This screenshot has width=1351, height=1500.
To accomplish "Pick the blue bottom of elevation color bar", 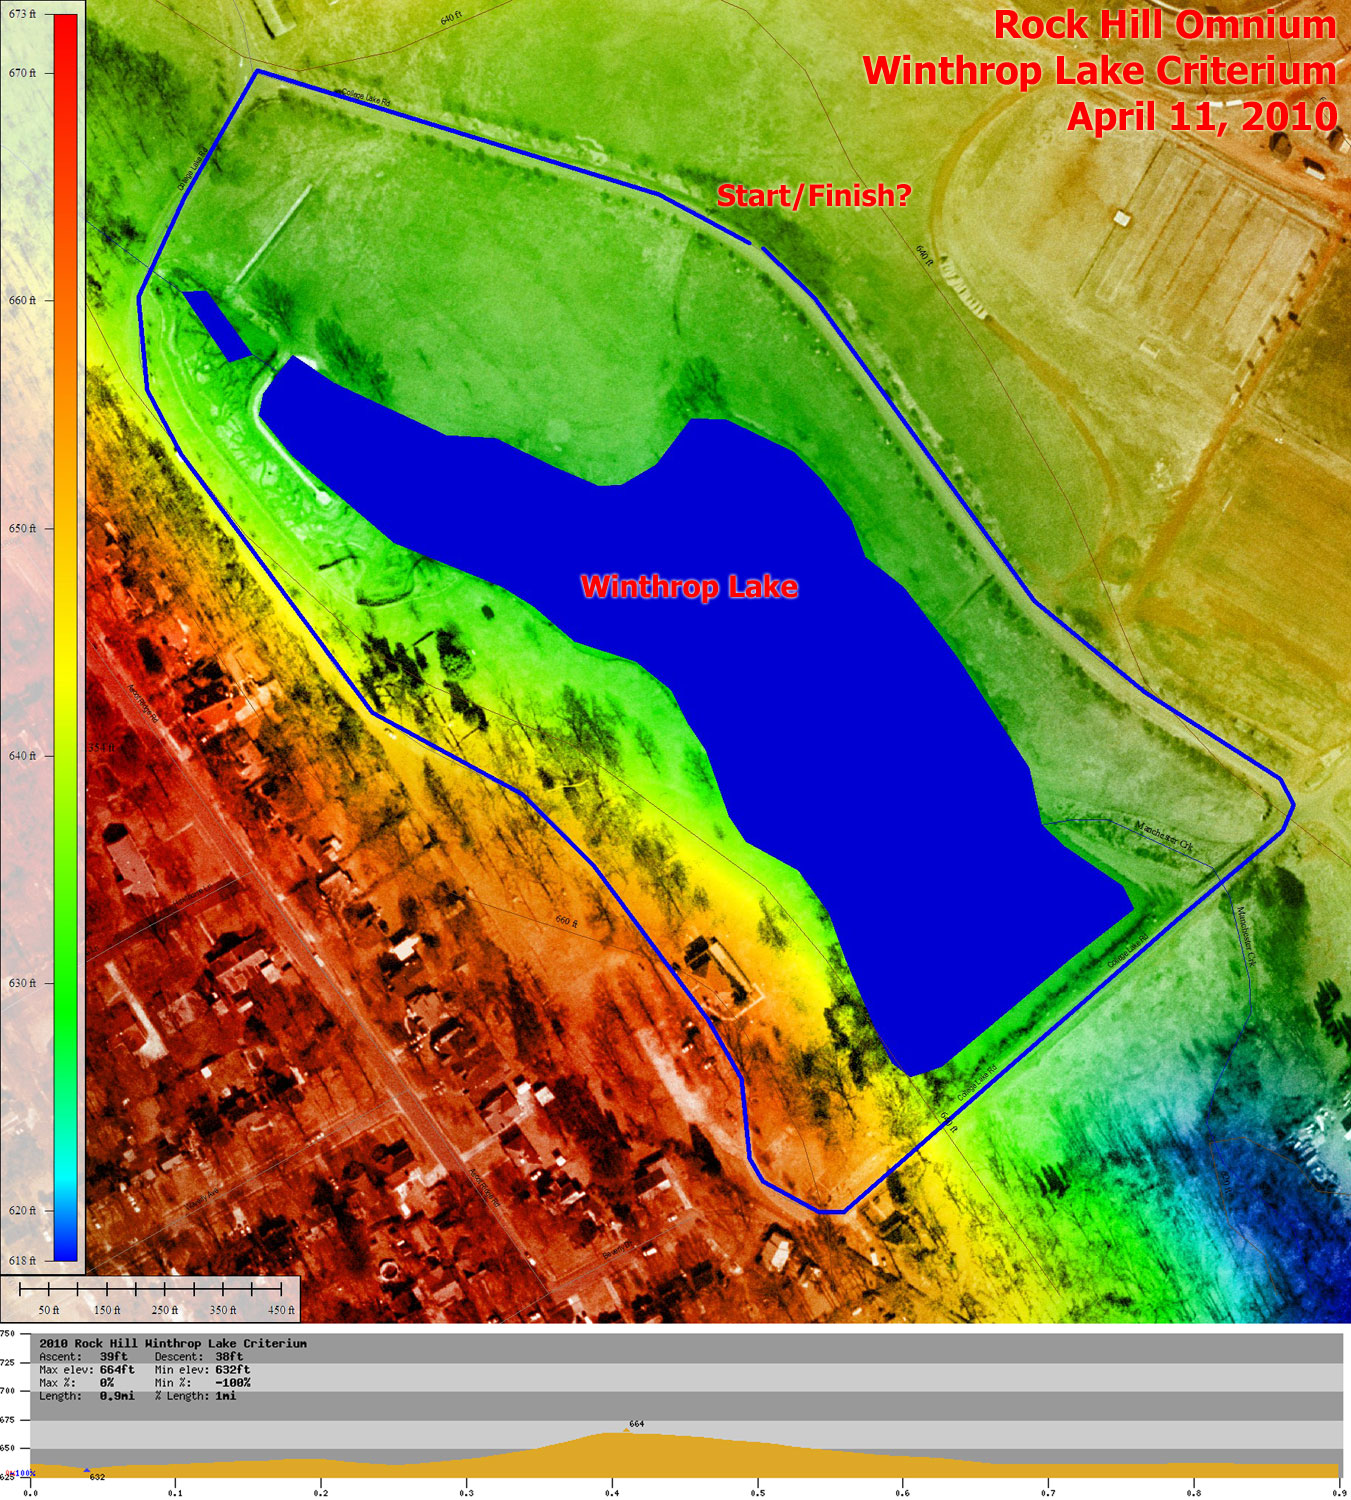I will tap(65, 1248).
